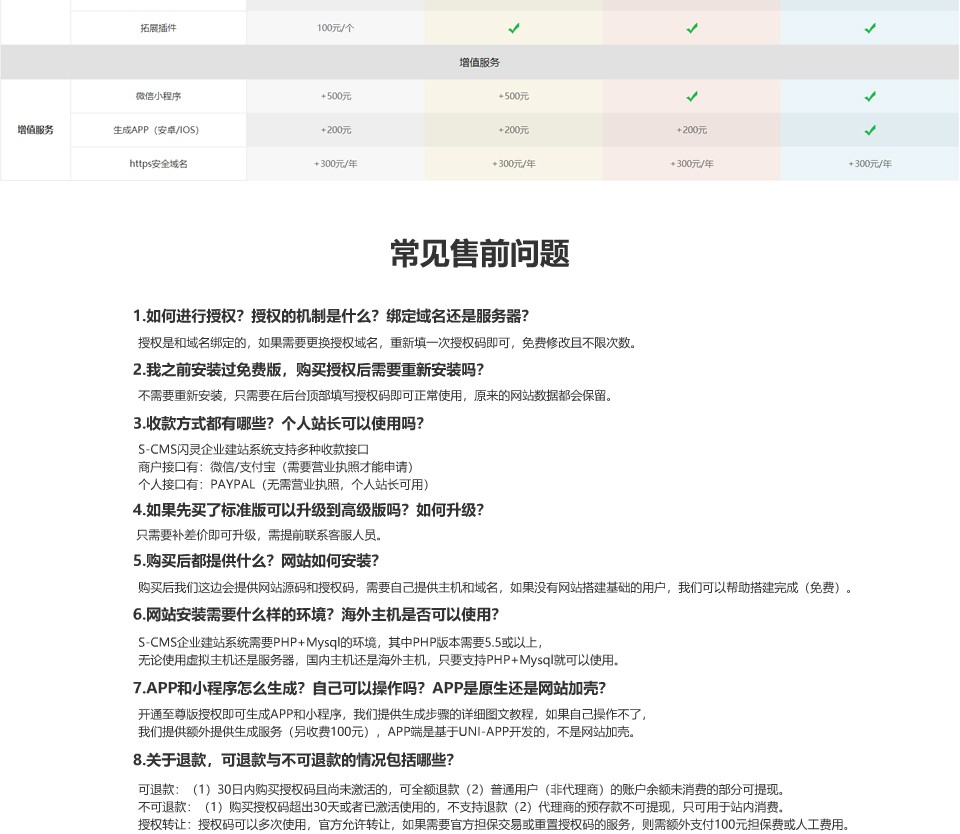
Task: Open question 1 about 如何进行授权
Action: point(330,316)
